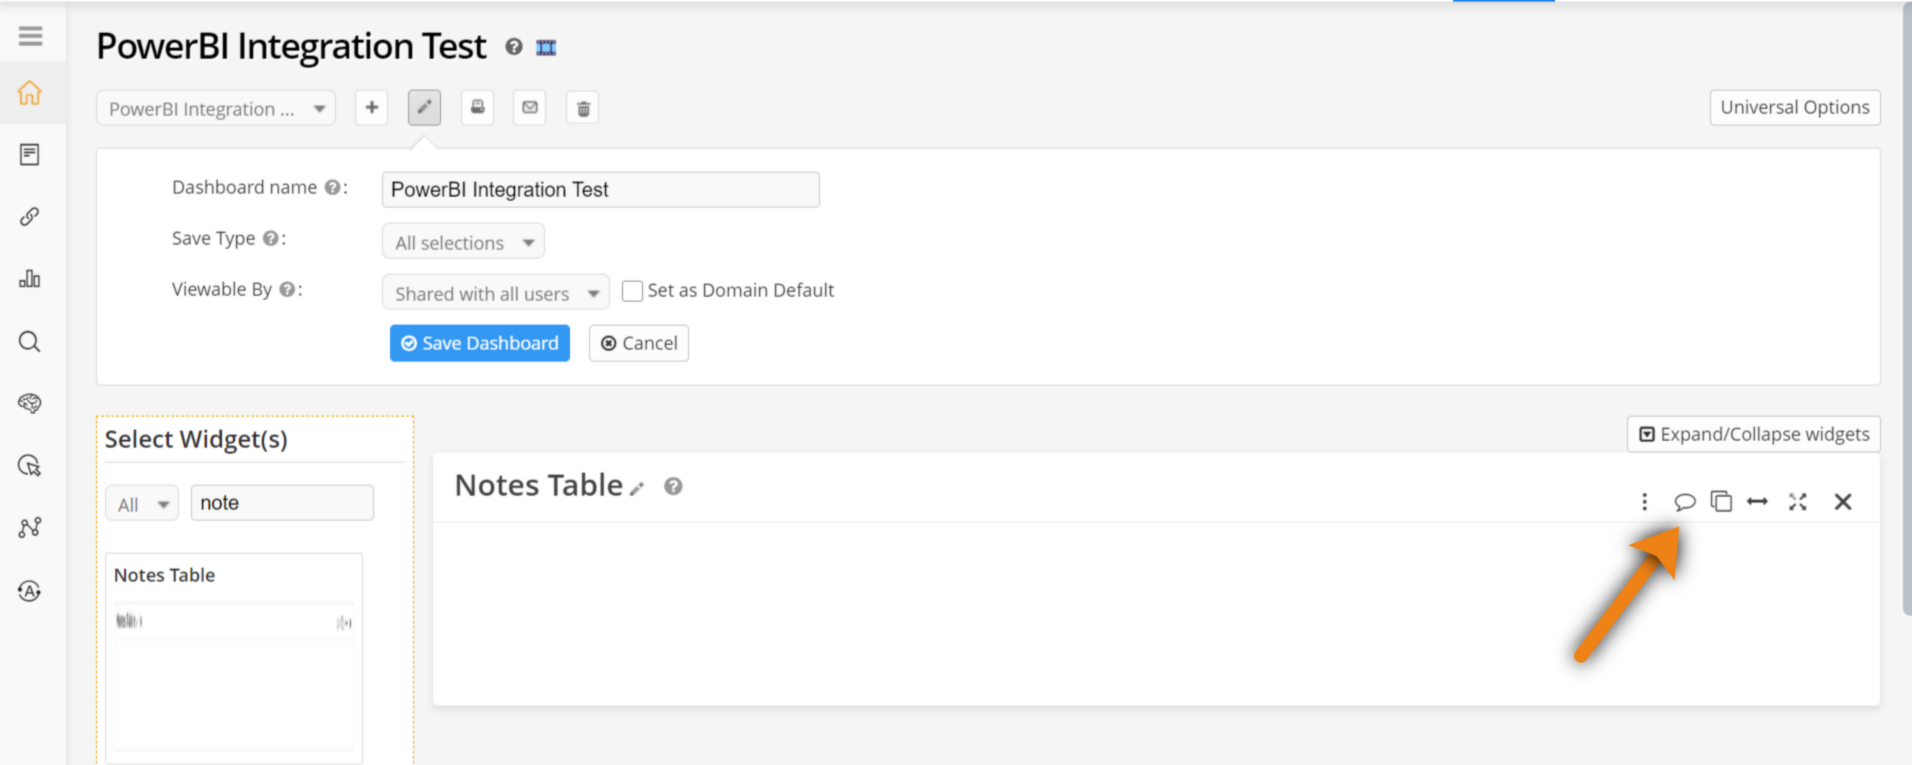Toggle Notes Table widget full-screen expand

pos(1798,502)
